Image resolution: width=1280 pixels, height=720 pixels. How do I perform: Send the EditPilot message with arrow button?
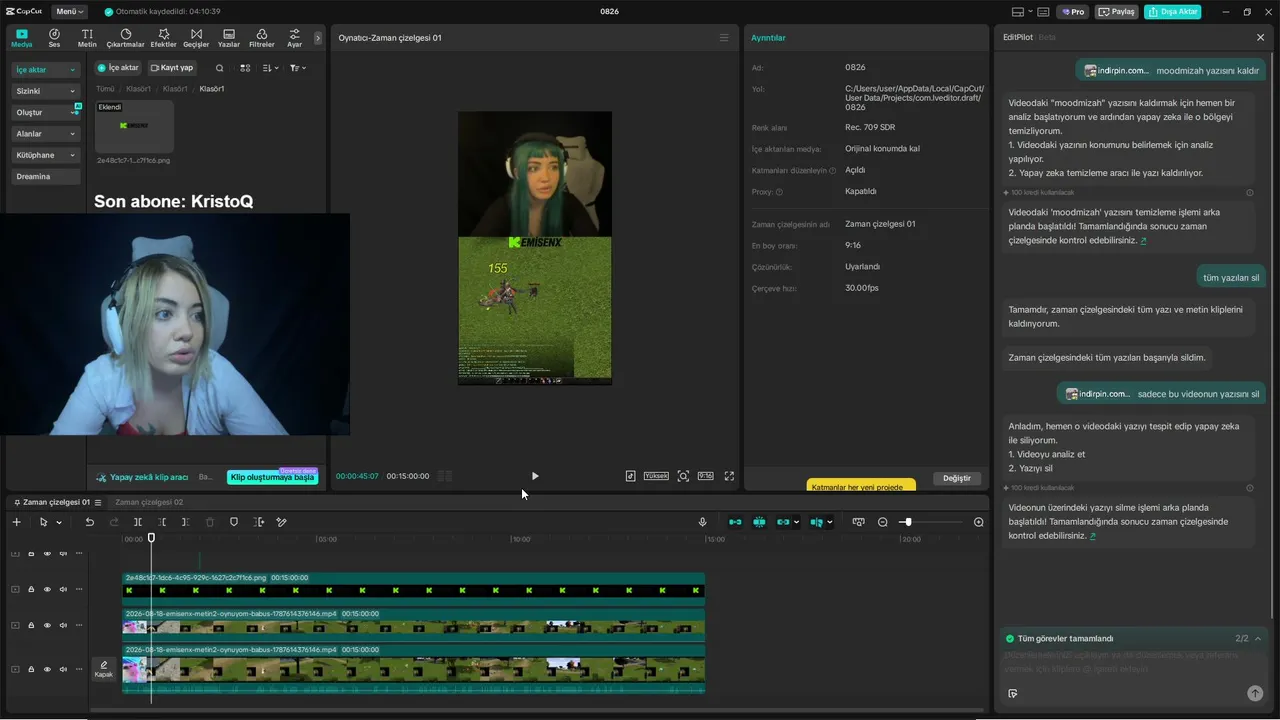(x=1255, y=693)
